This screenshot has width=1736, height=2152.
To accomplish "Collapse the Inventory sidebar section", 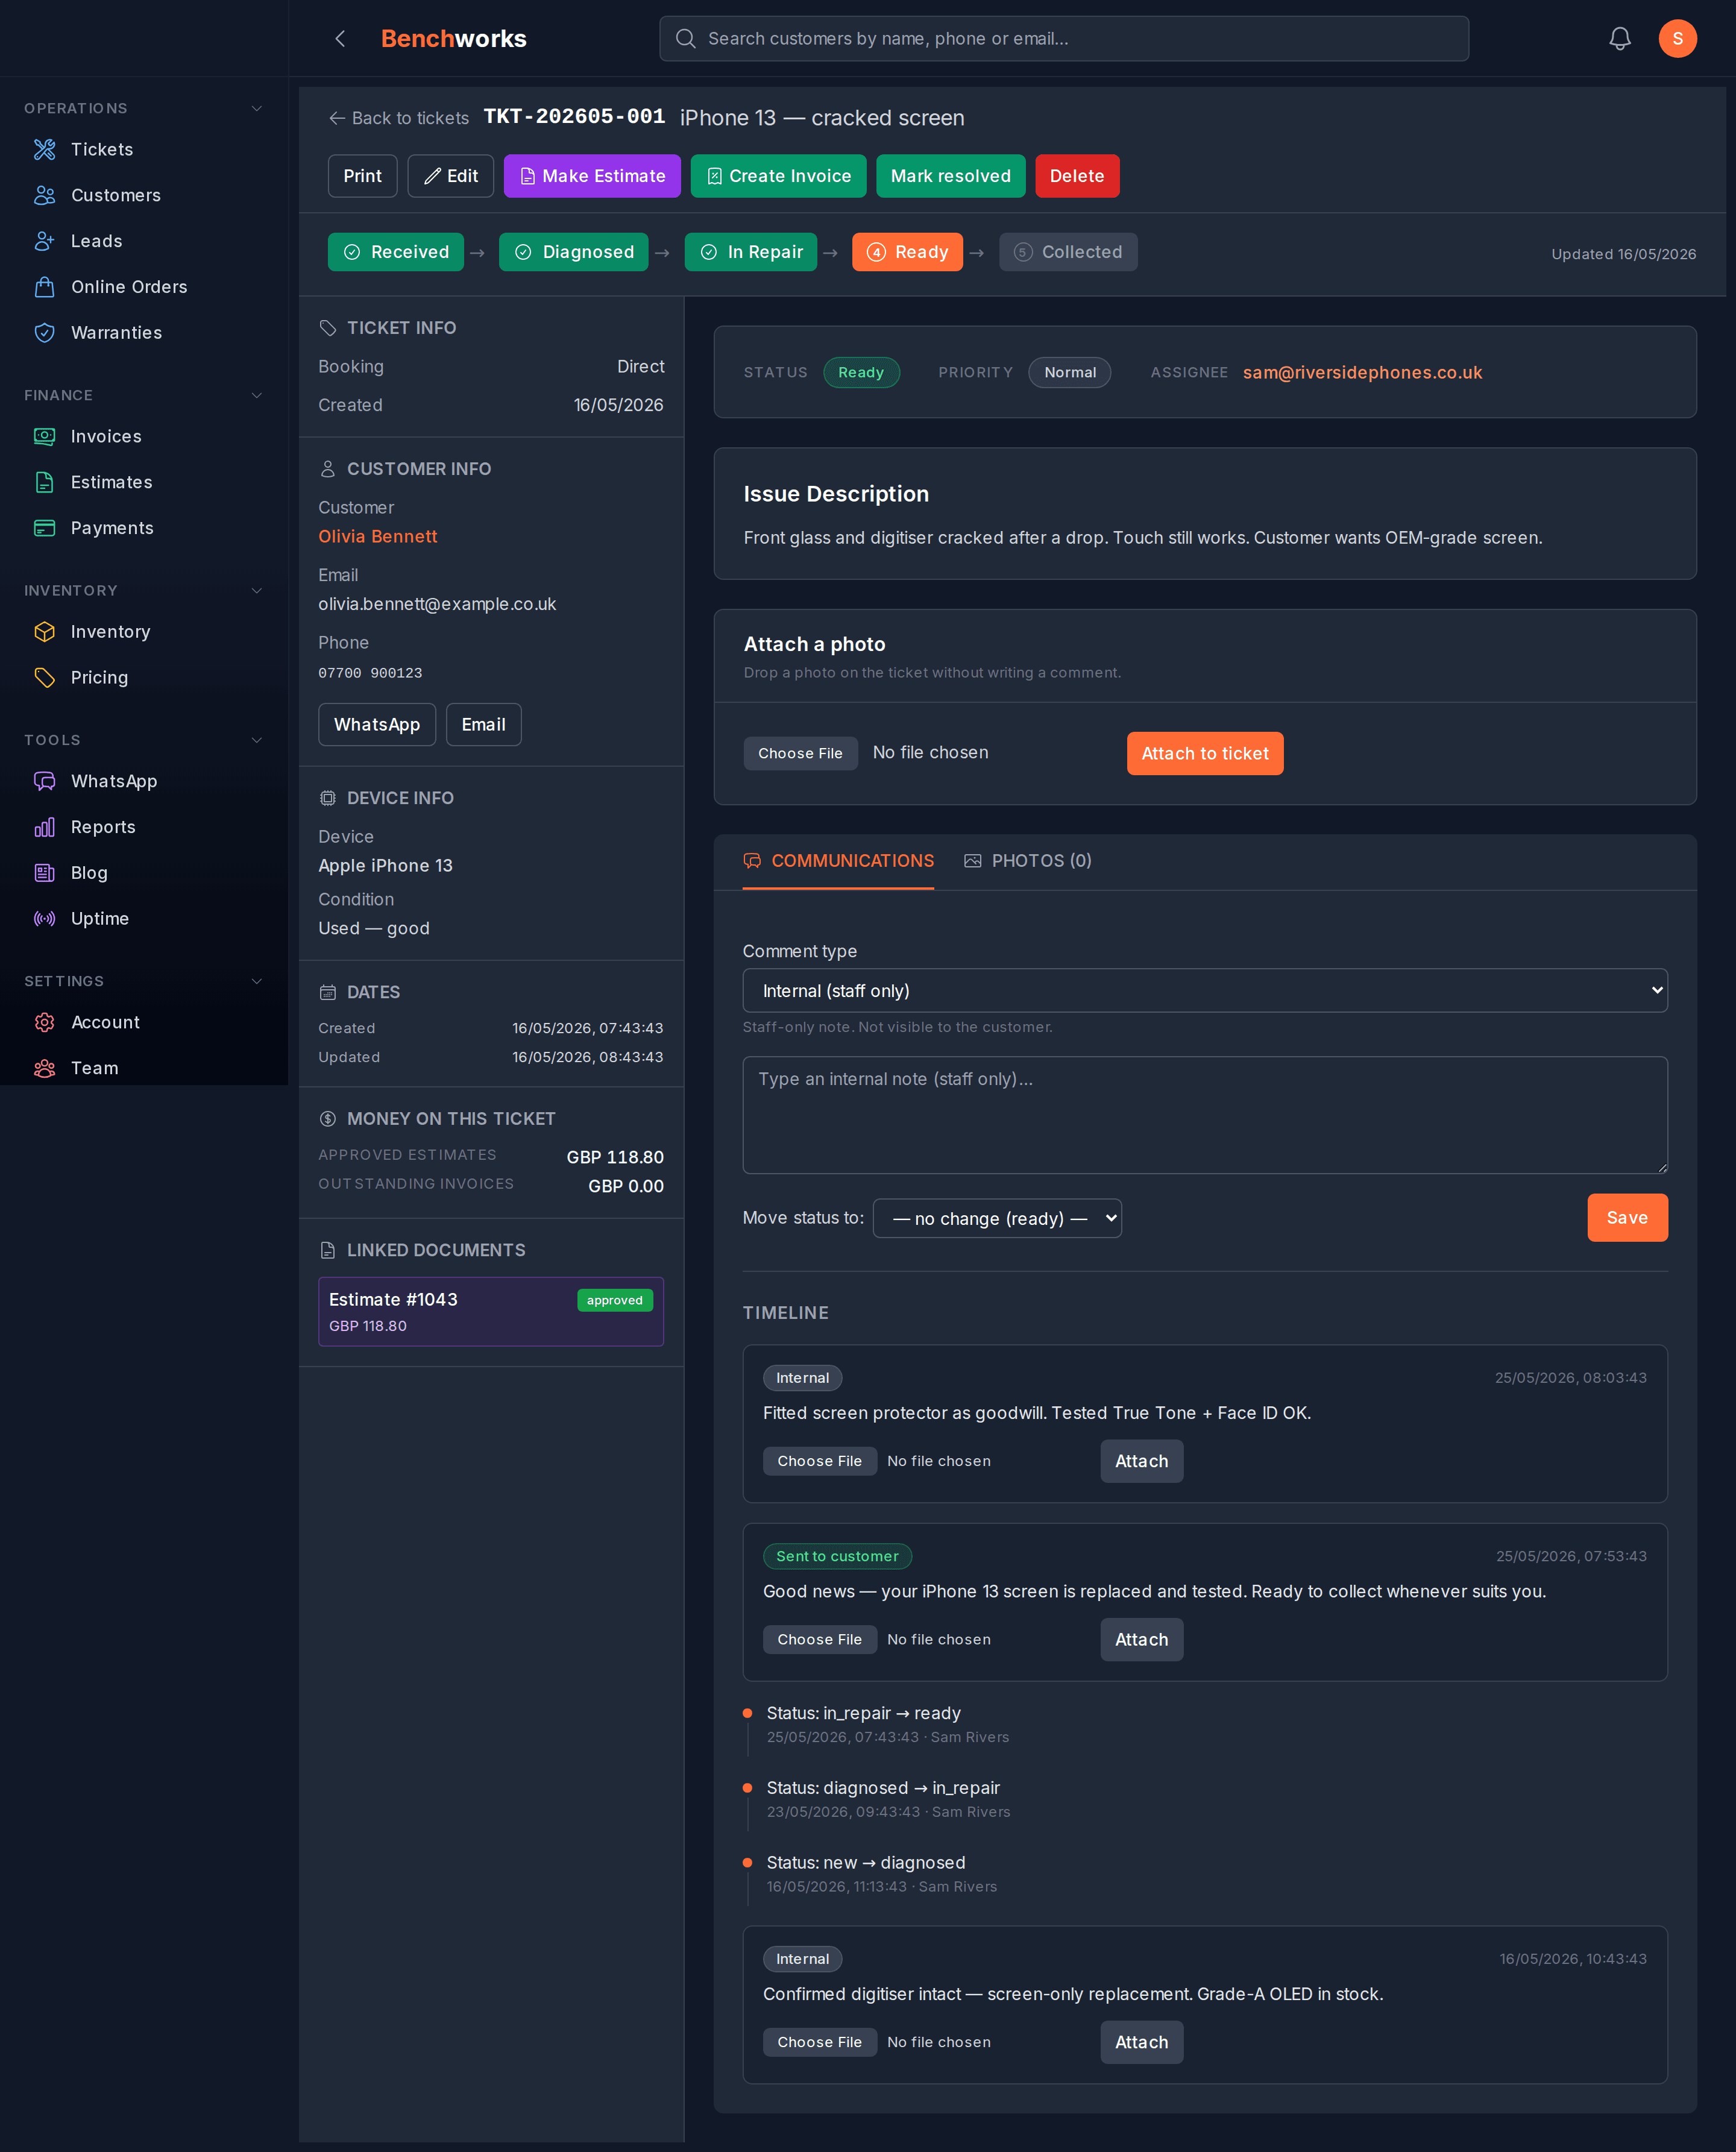I will coord(257,591).
